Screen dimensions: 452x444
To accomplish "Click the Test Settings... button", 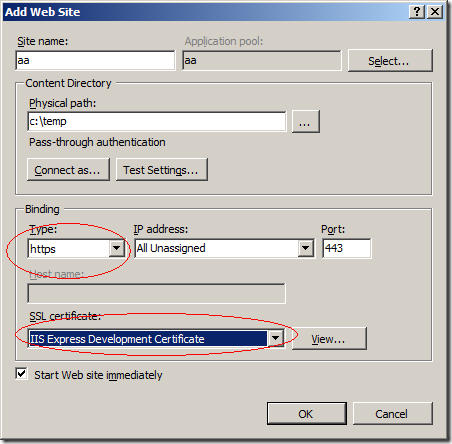I will point(162,170).
